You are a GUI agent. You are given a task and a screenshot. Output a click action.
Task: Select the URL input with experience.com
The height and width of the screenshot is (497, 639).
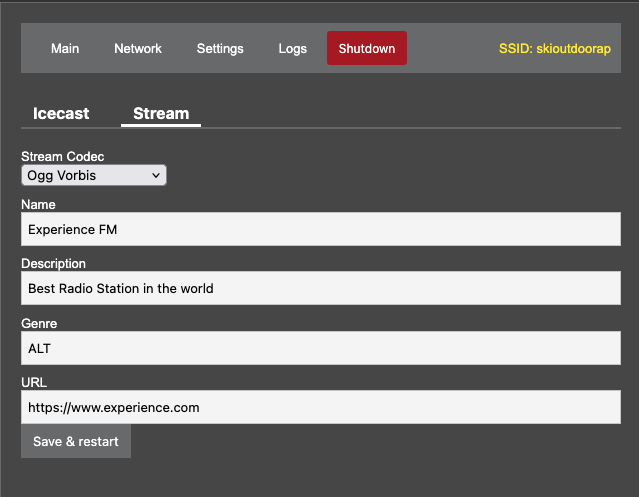click(x=320, y=407)
